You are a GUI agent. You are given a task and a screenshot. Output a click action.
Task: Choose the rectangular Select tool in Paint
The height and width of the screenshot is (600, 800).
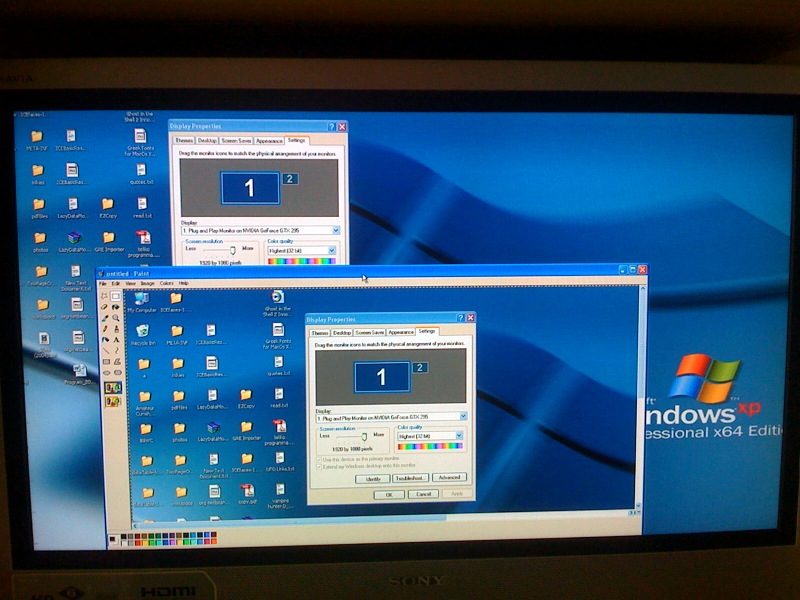click(x=116, y=296)
